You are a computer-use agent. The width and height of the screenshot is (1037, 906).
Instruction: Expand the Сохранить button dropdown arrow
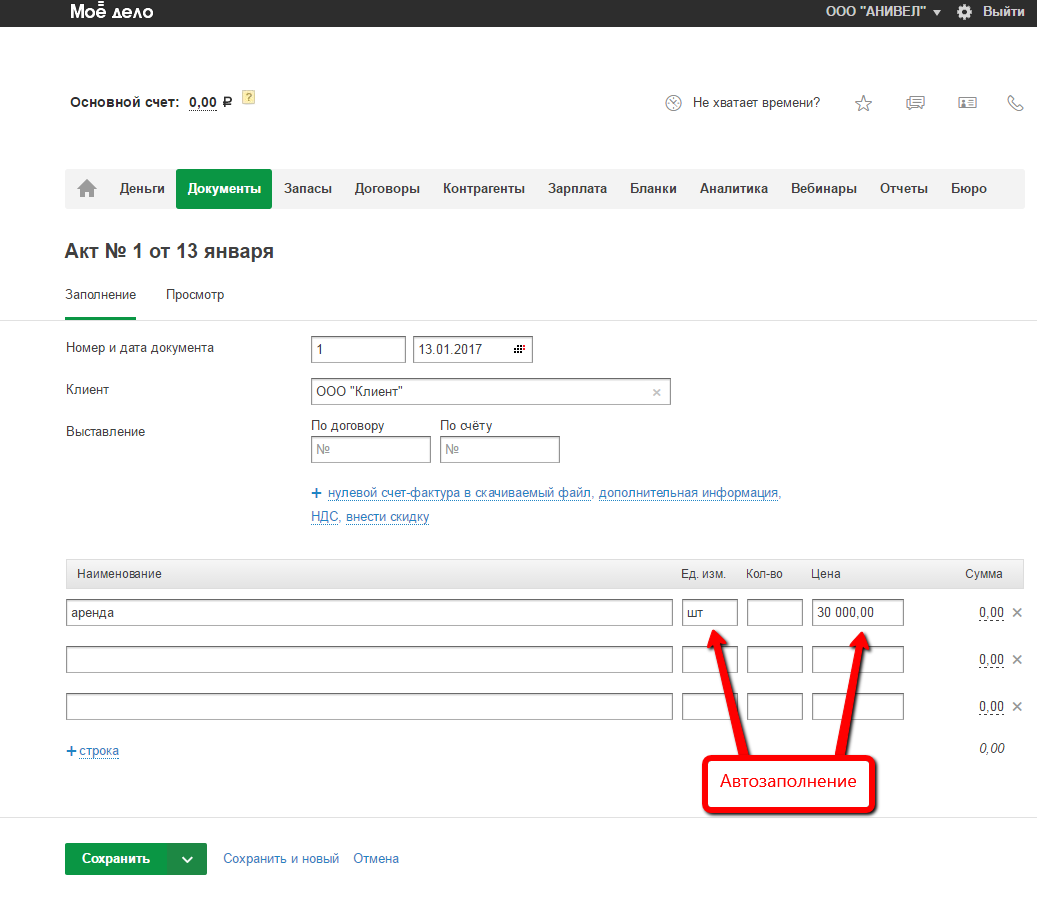[187, 859]
